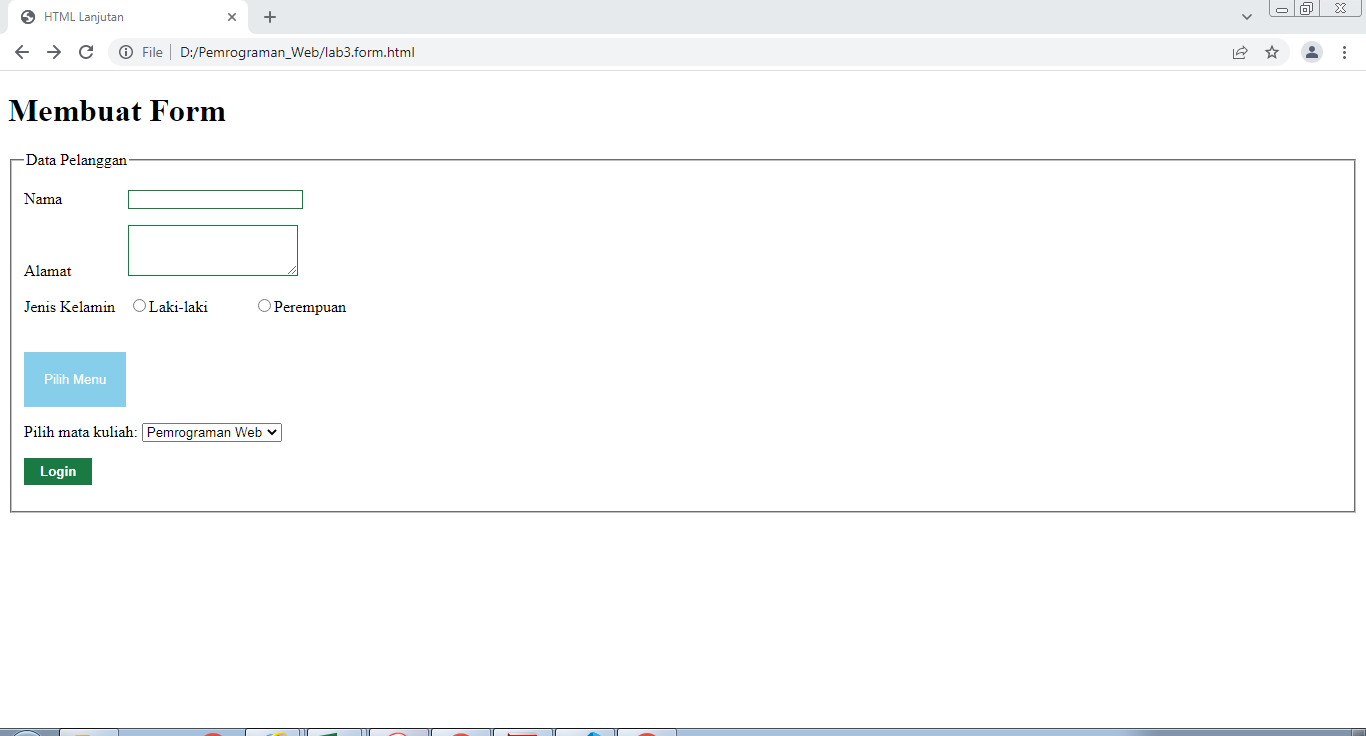Click the Membuat Form heading
Image resolution: width=1366 pixels, height=736 pixels.
tap(117, 111)
